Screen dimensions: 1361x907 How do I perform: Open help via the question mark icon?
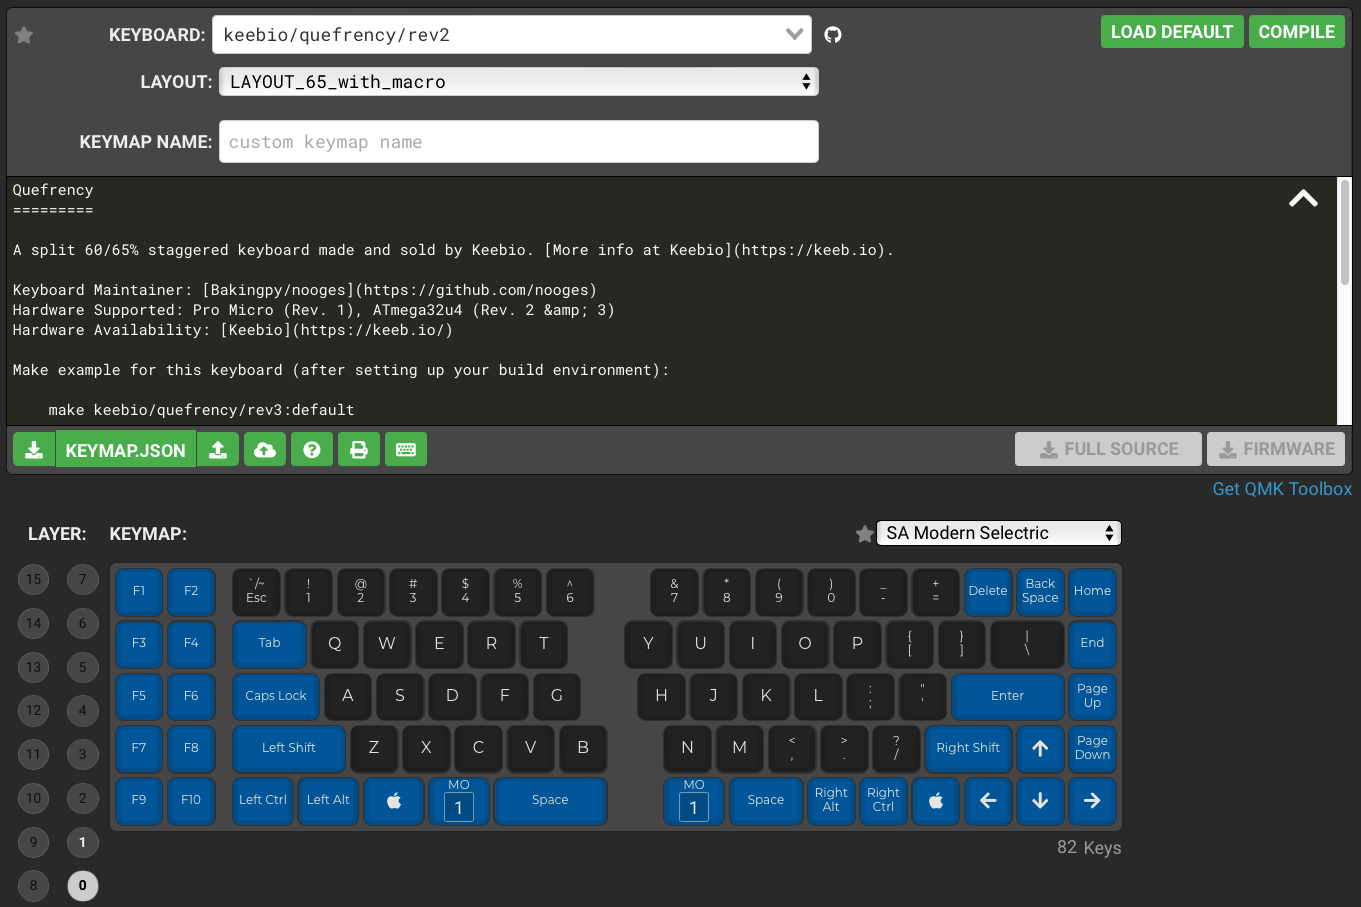pos(312,450)
